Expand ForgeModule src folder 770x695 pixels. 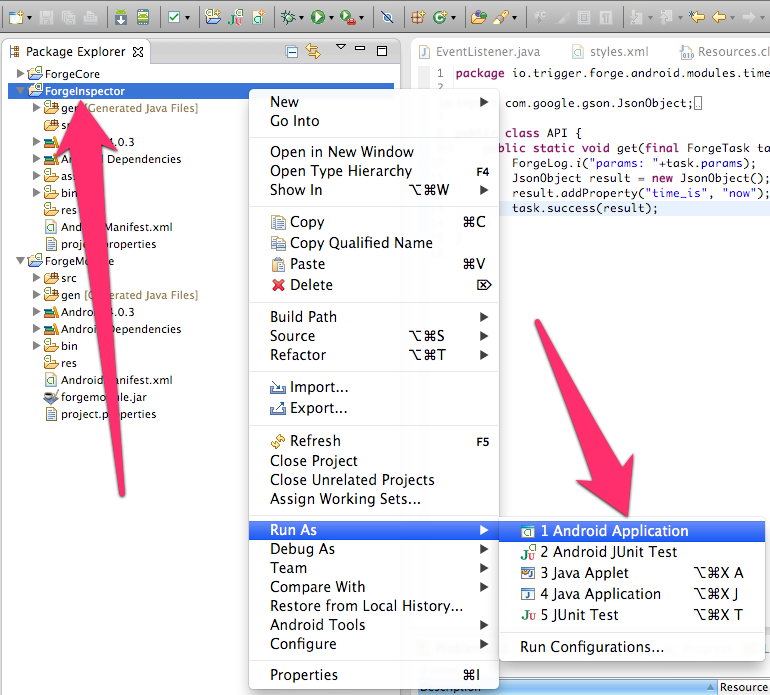pyautogui.click(x=36, y=278)
